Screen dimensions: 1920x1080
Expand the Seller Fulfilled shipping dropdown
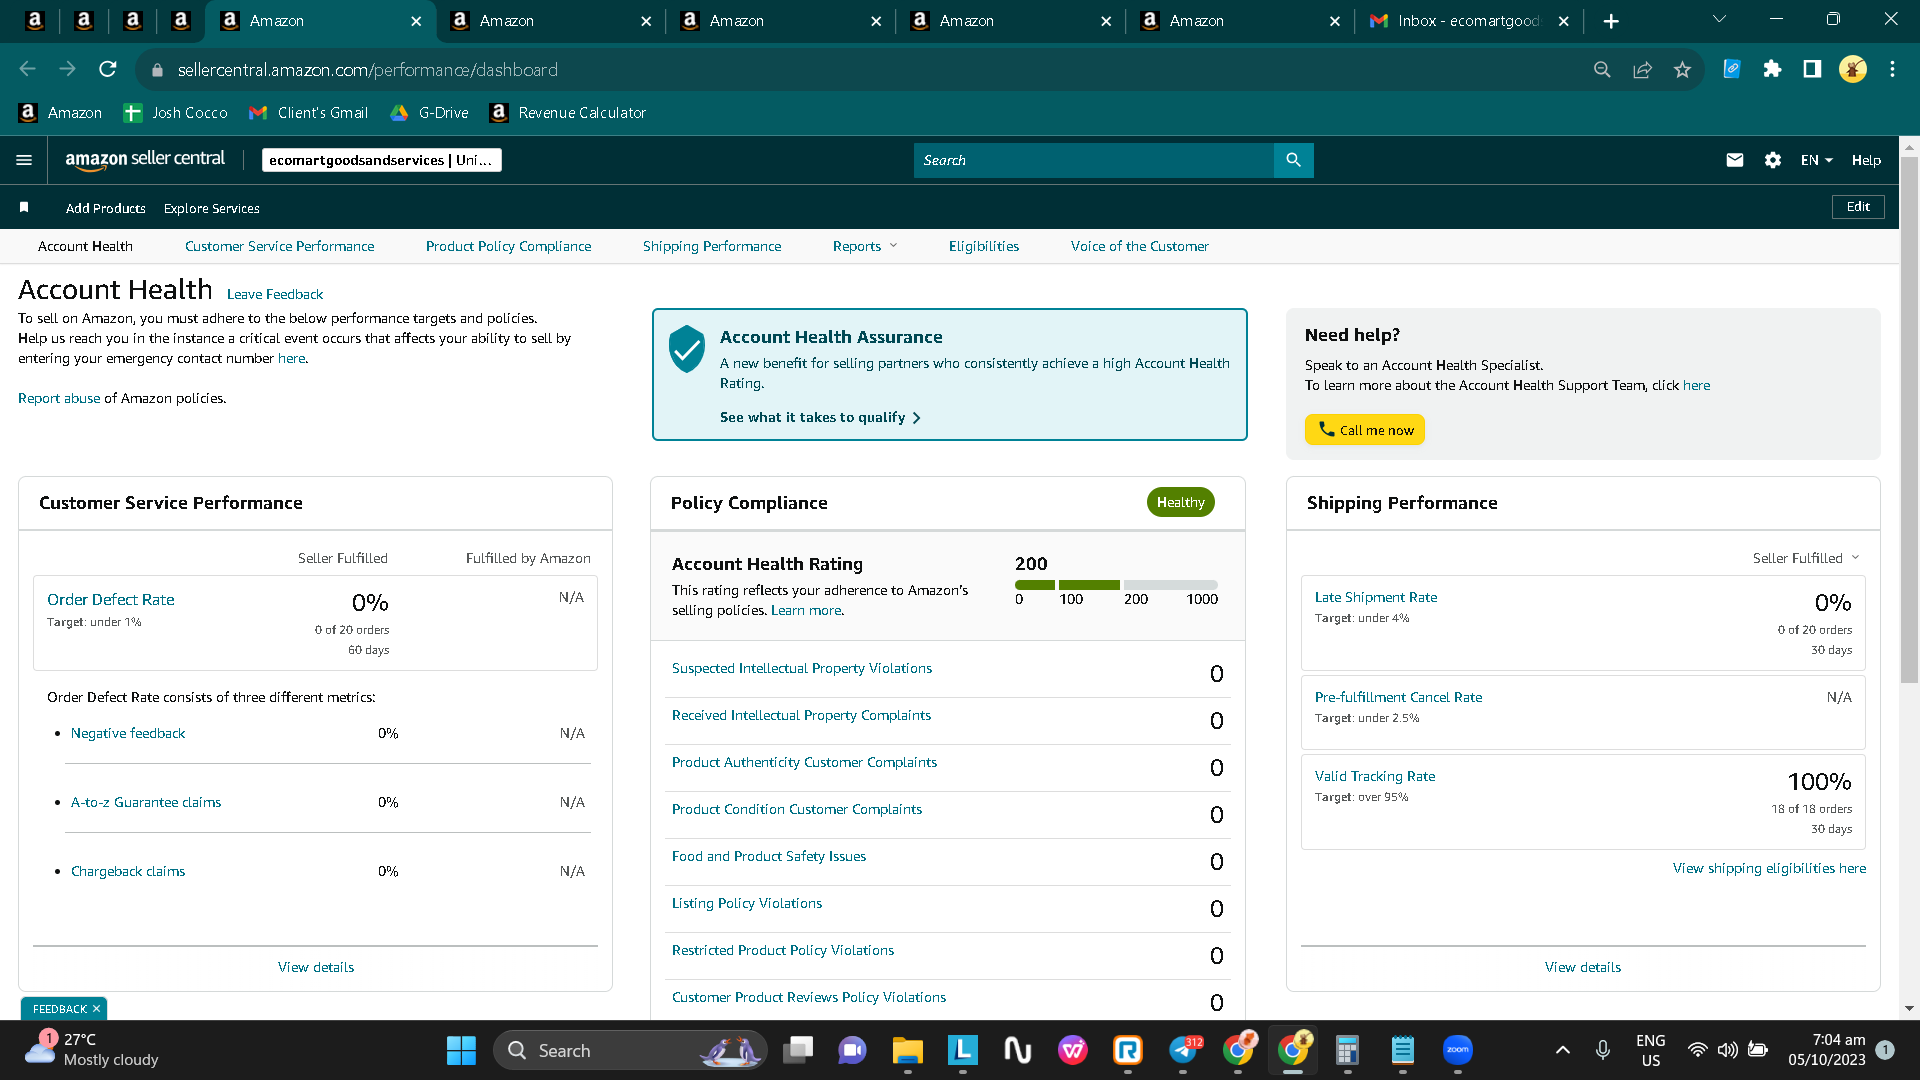coord(1806,558)
